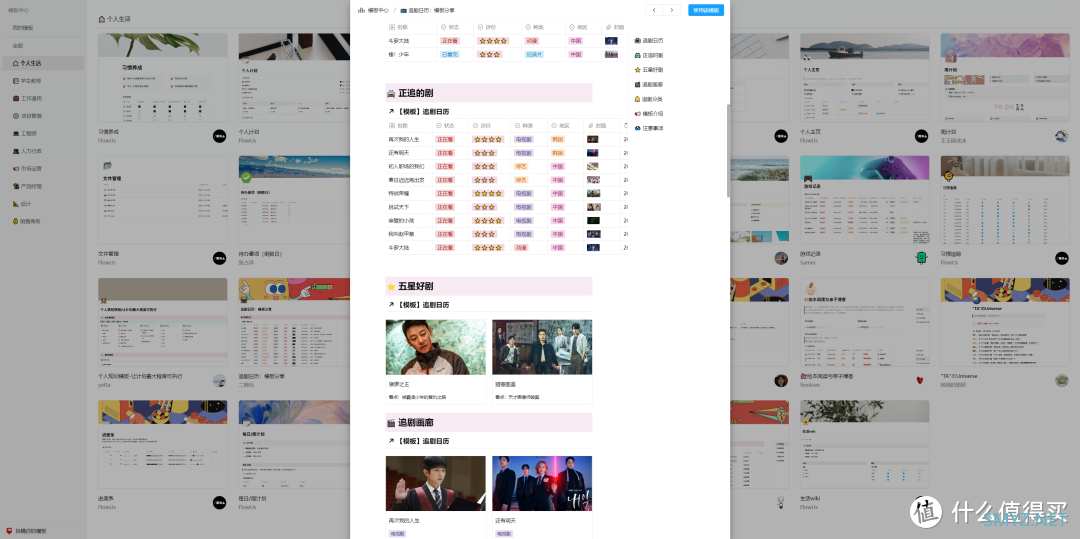
Task: Open 文件管理 template card in background gallery
Action: (x=163, y=200)
